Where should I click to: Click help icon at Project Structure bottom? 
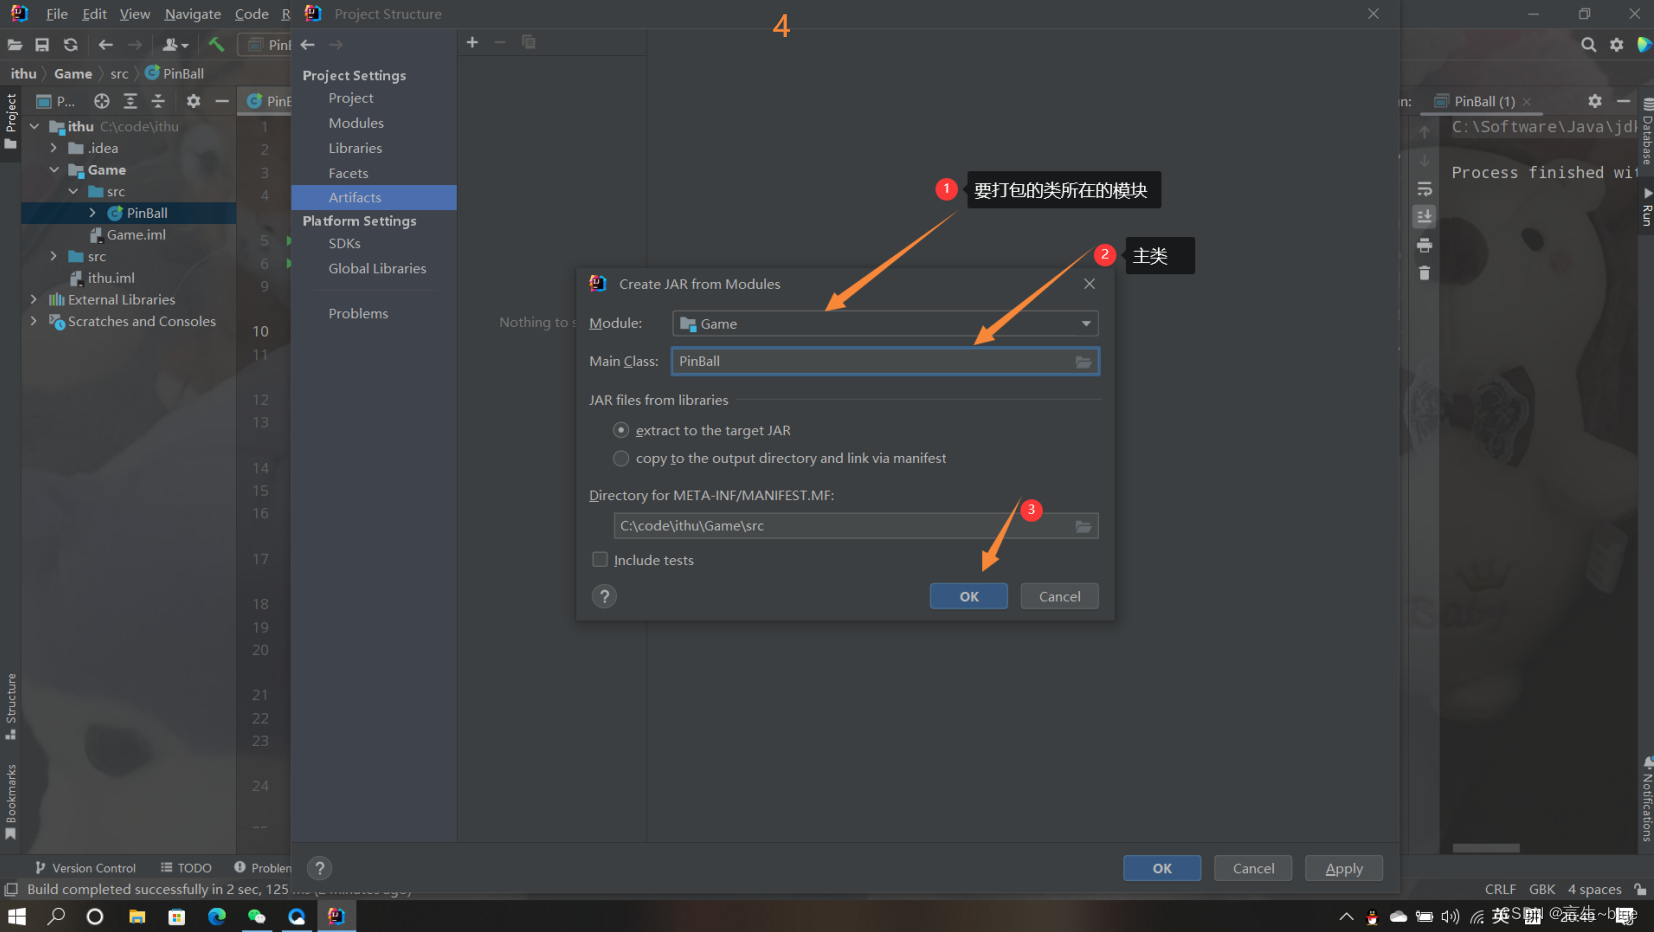[320, 868]
